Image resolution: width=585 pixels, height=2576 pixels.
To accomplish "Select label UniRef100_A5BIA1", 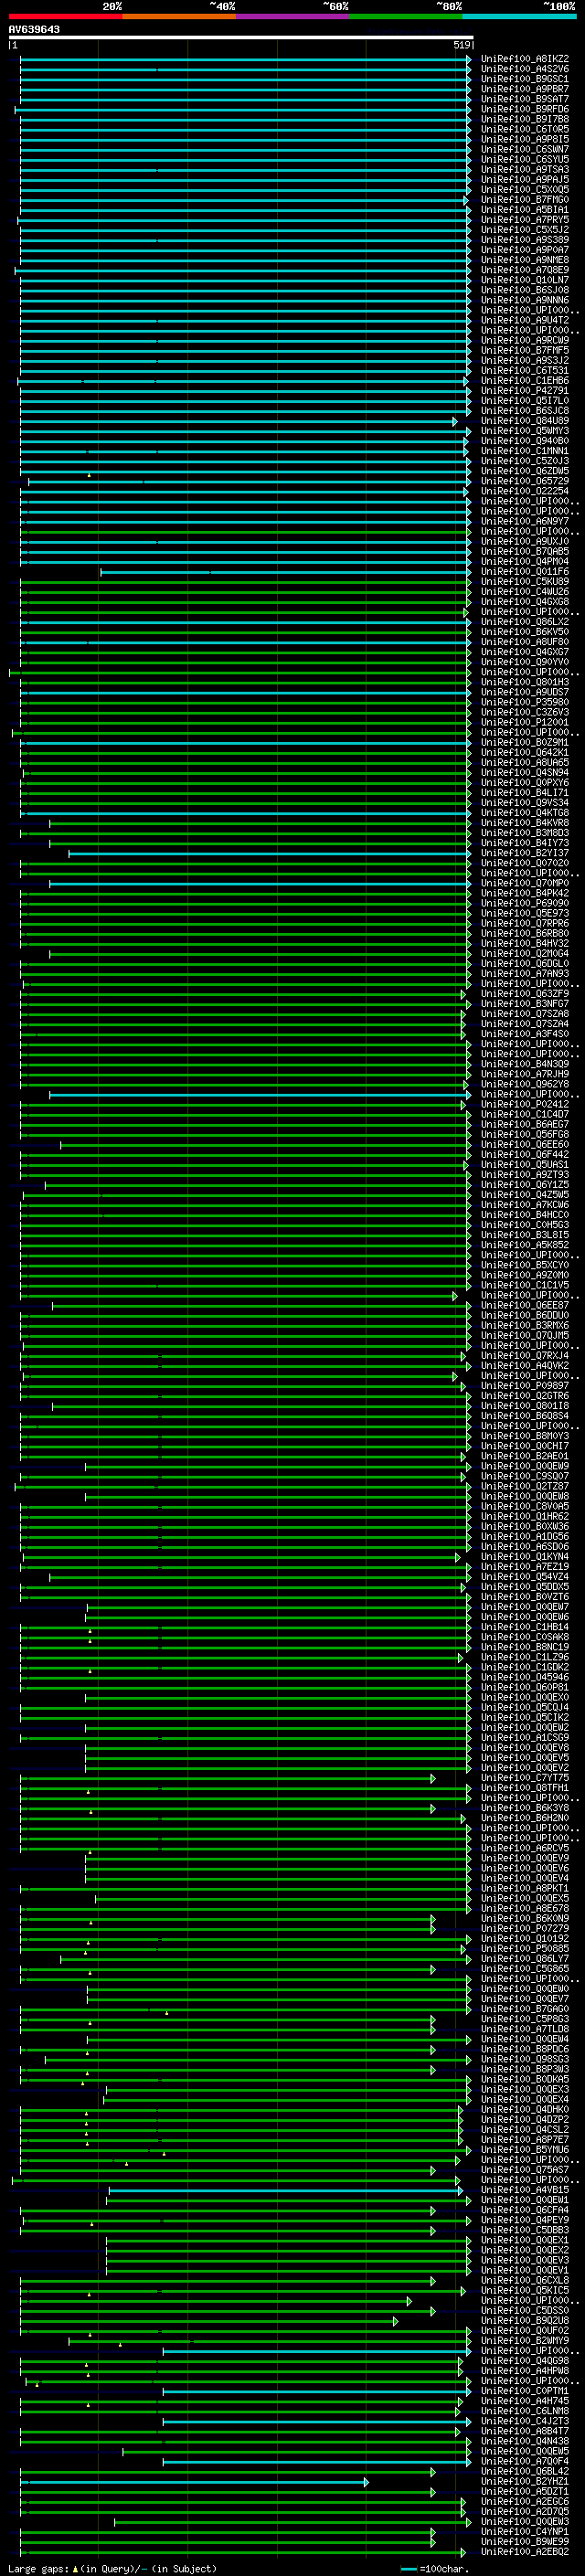I will click(525, 210).
